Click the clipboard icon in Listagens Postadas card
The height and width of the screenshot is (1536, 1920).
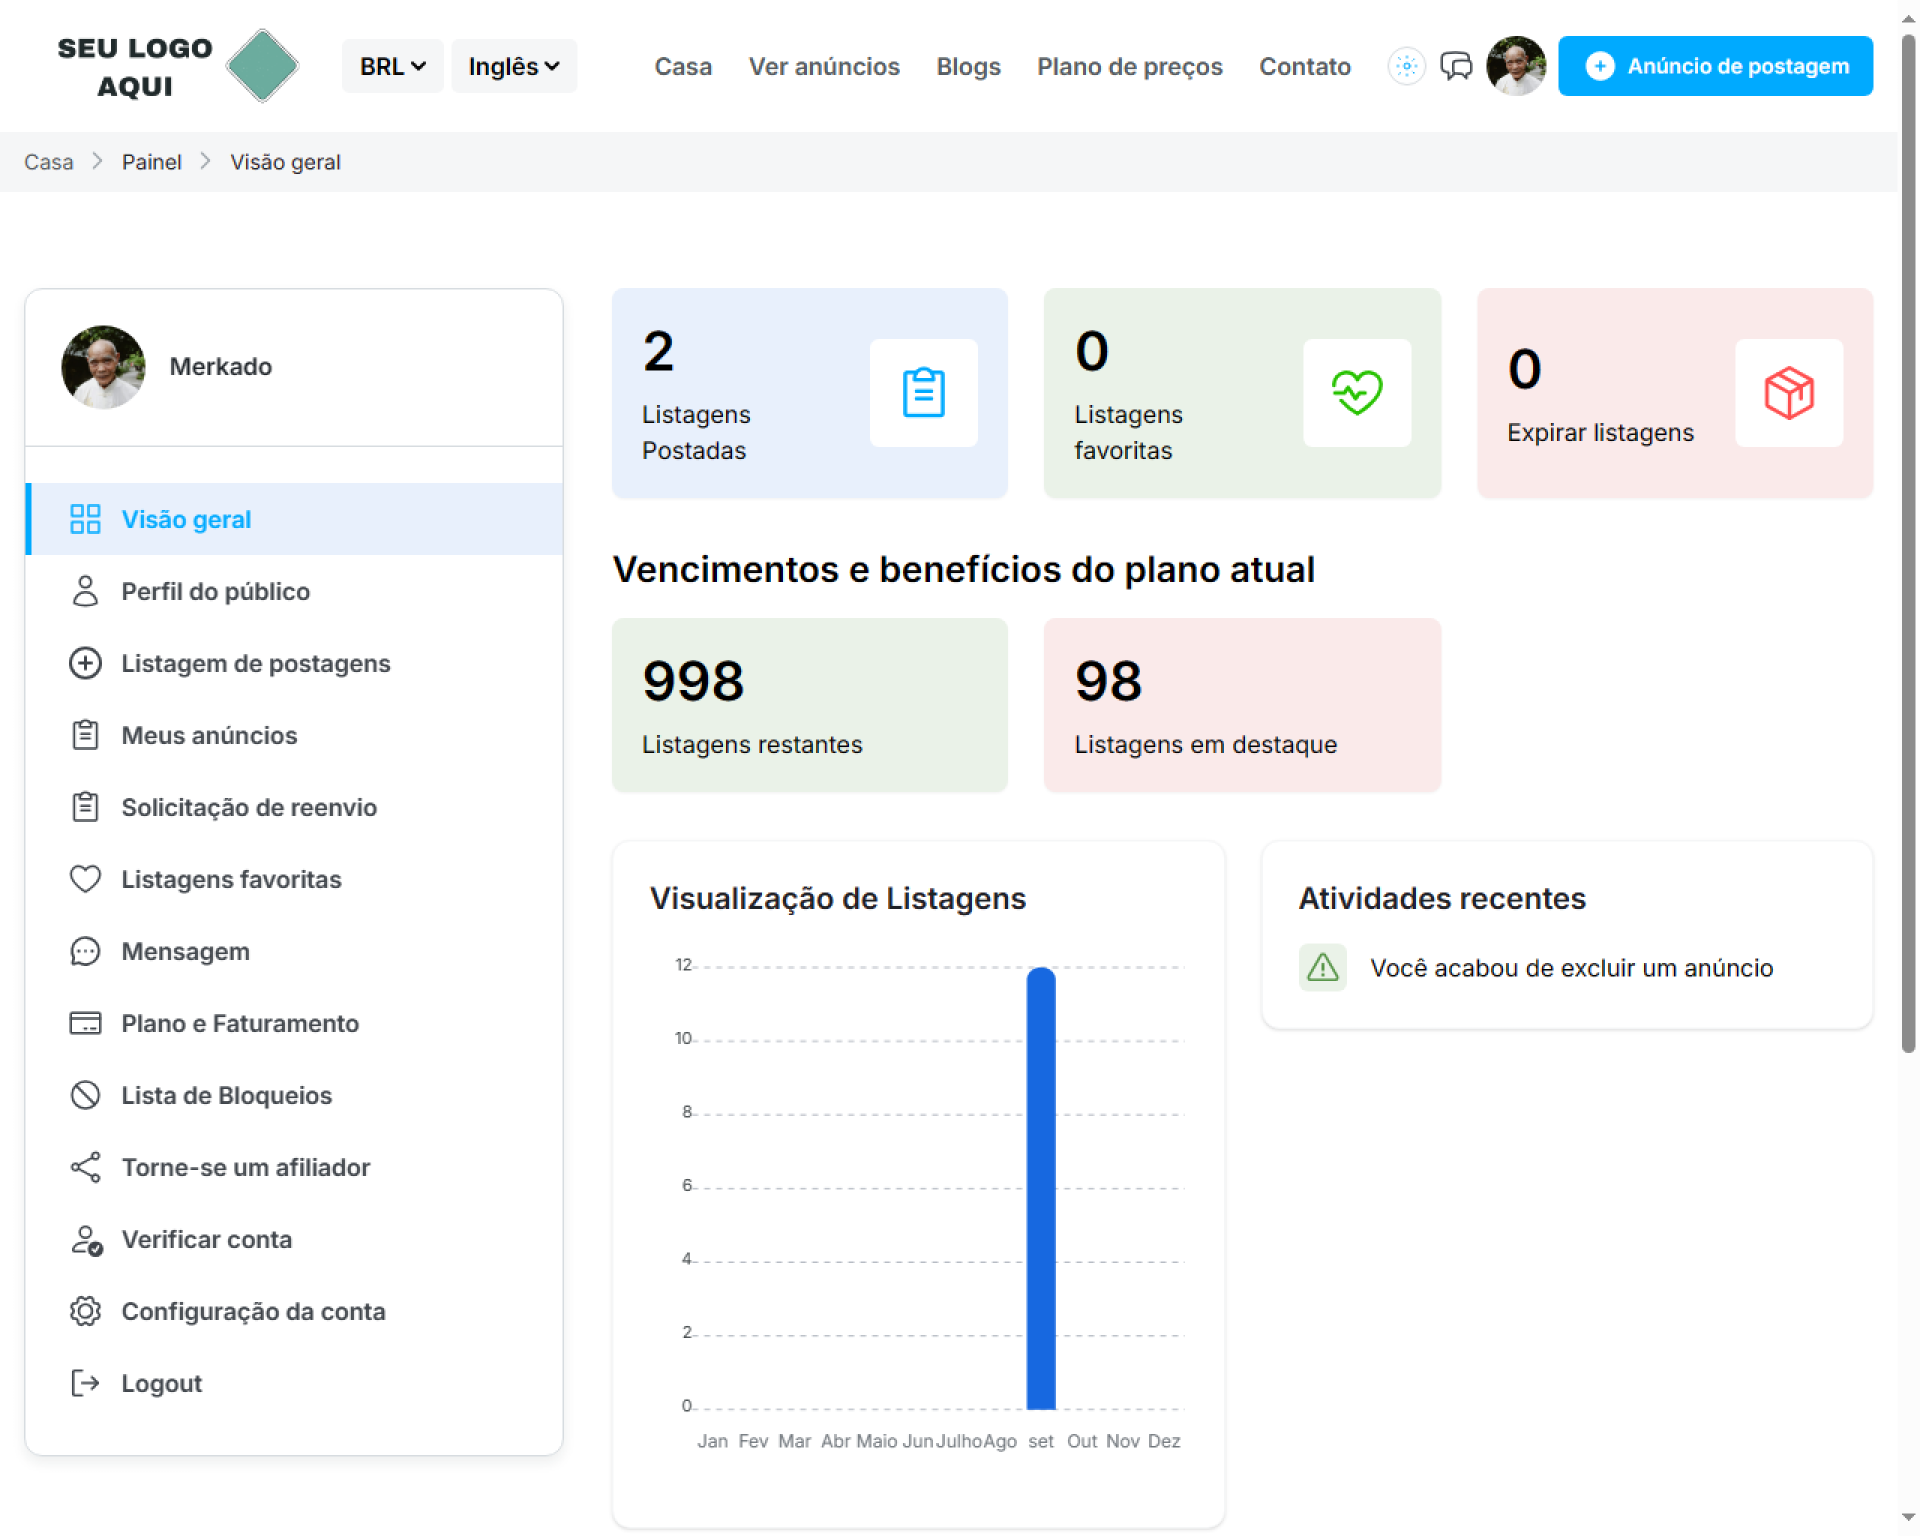[923, 392]
